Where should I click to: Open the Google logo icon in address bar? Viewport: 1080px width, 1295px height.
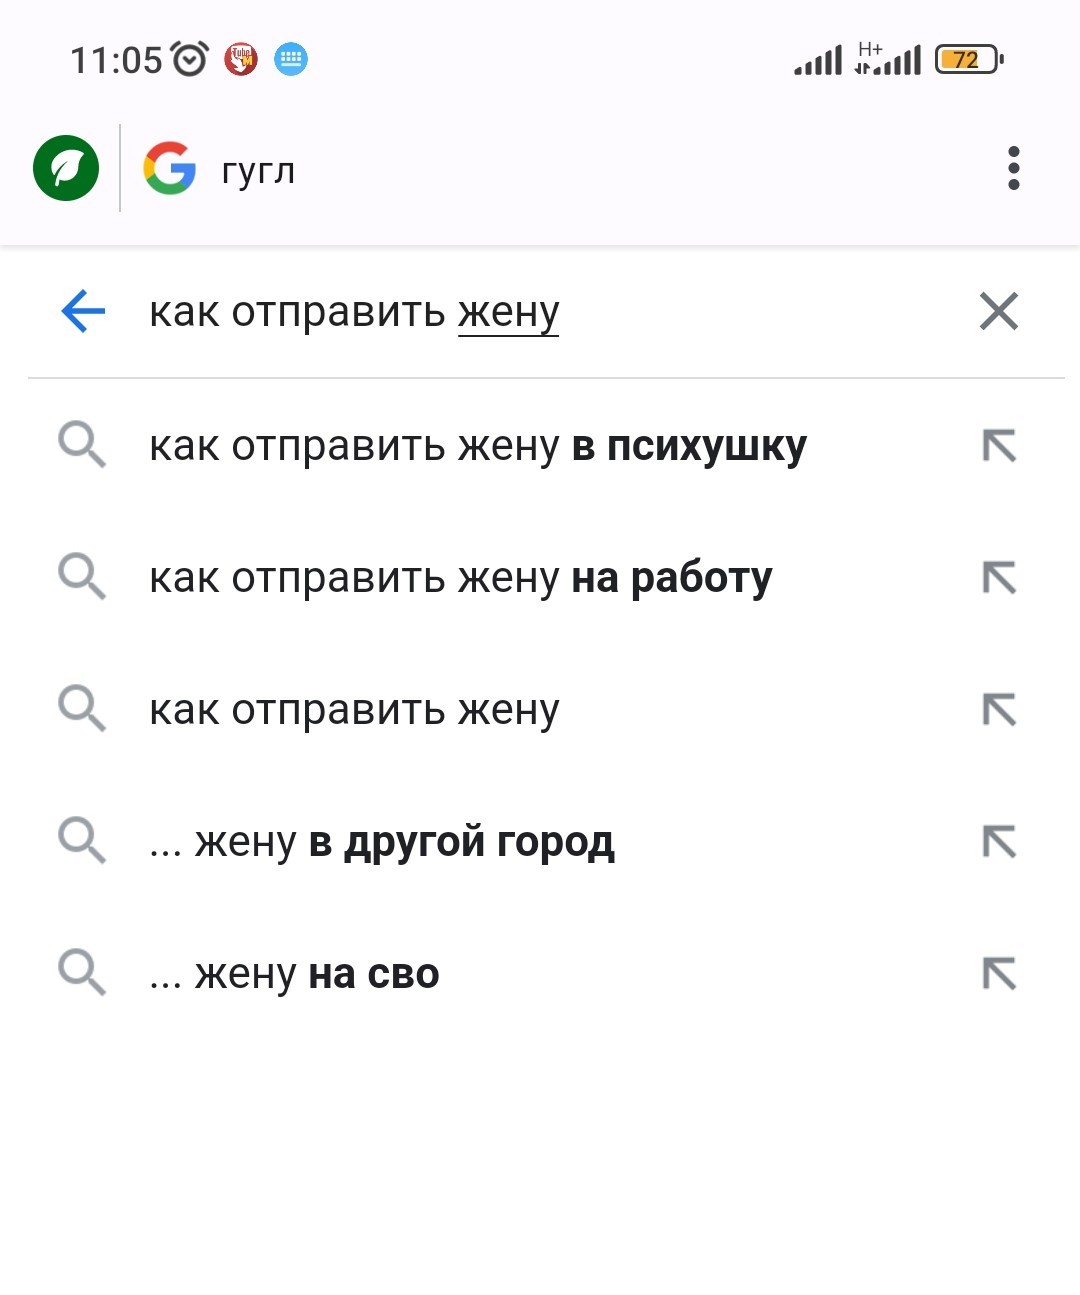[170, 168]
